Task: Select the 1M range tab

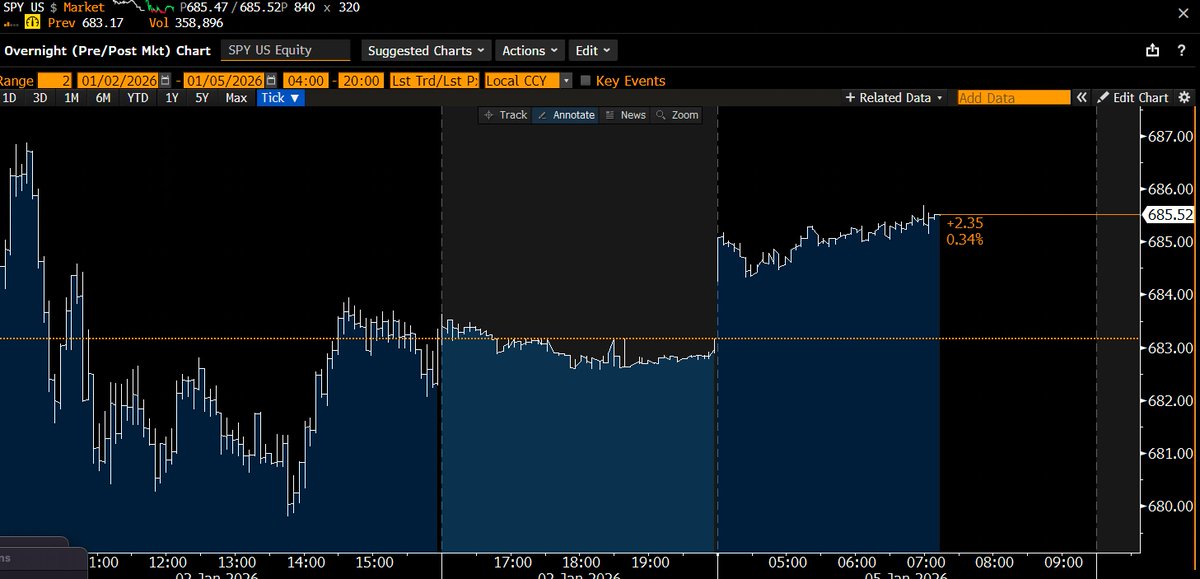Action: pyautogui.click(x=71, y=98)
